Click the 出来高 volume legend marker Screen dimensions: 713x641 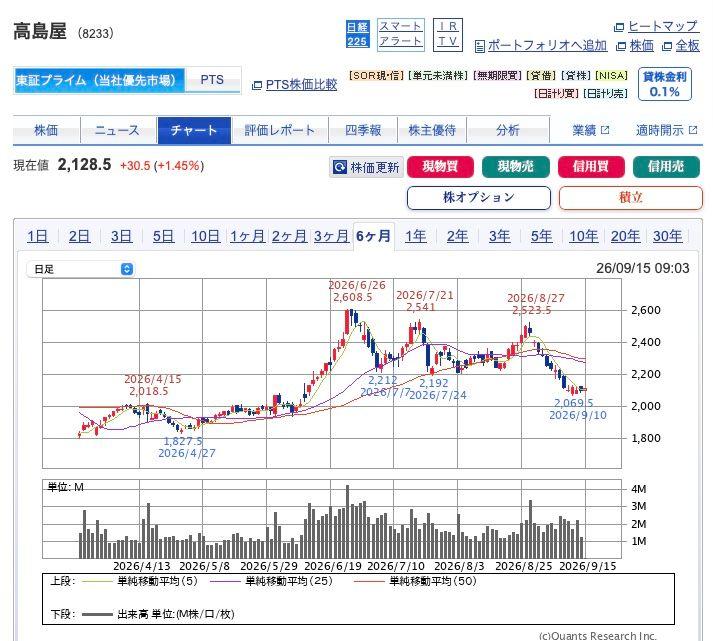coord(97,615)
